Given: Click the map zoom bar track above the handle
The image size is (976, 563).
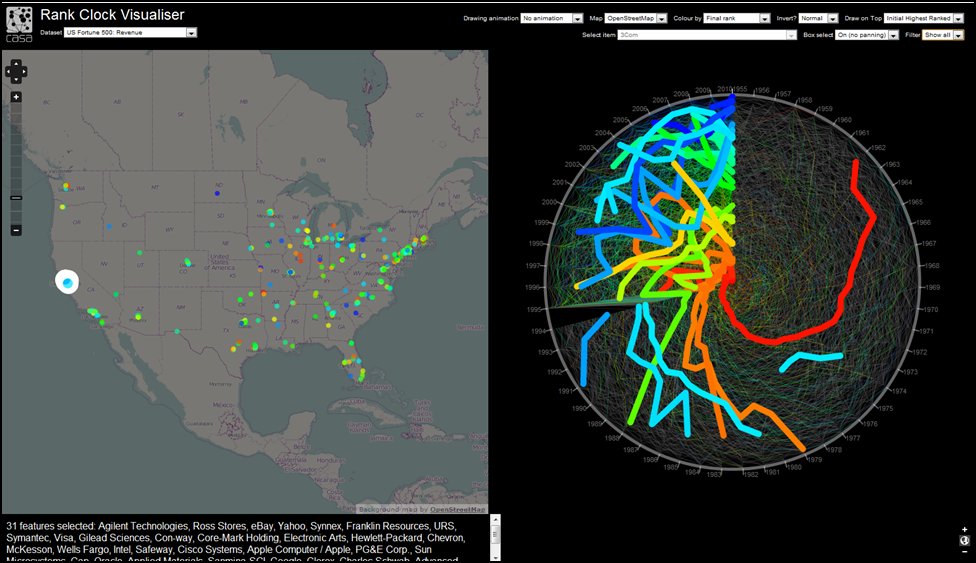Looking at the screenshot, I should (x=16, y=148).
